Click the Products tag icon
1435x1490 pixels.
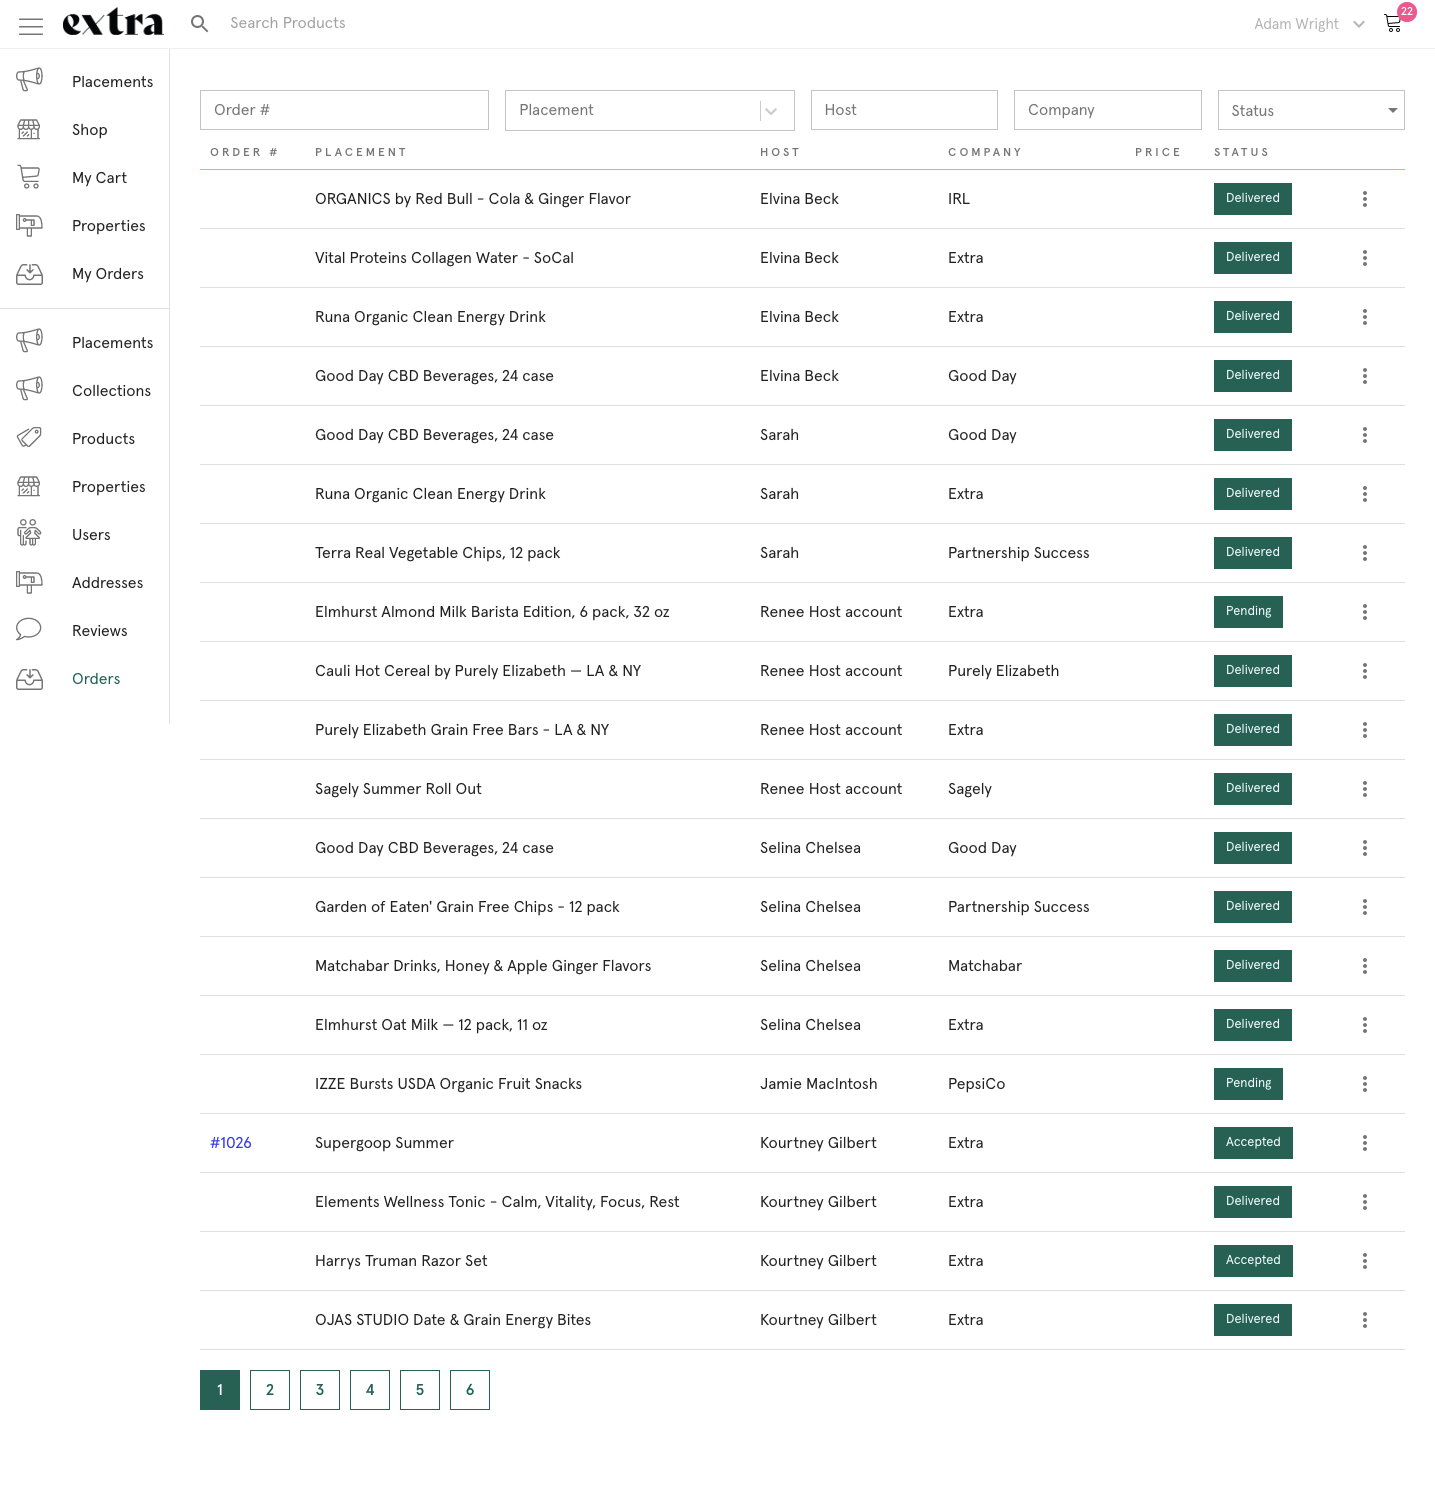(30, 437)
